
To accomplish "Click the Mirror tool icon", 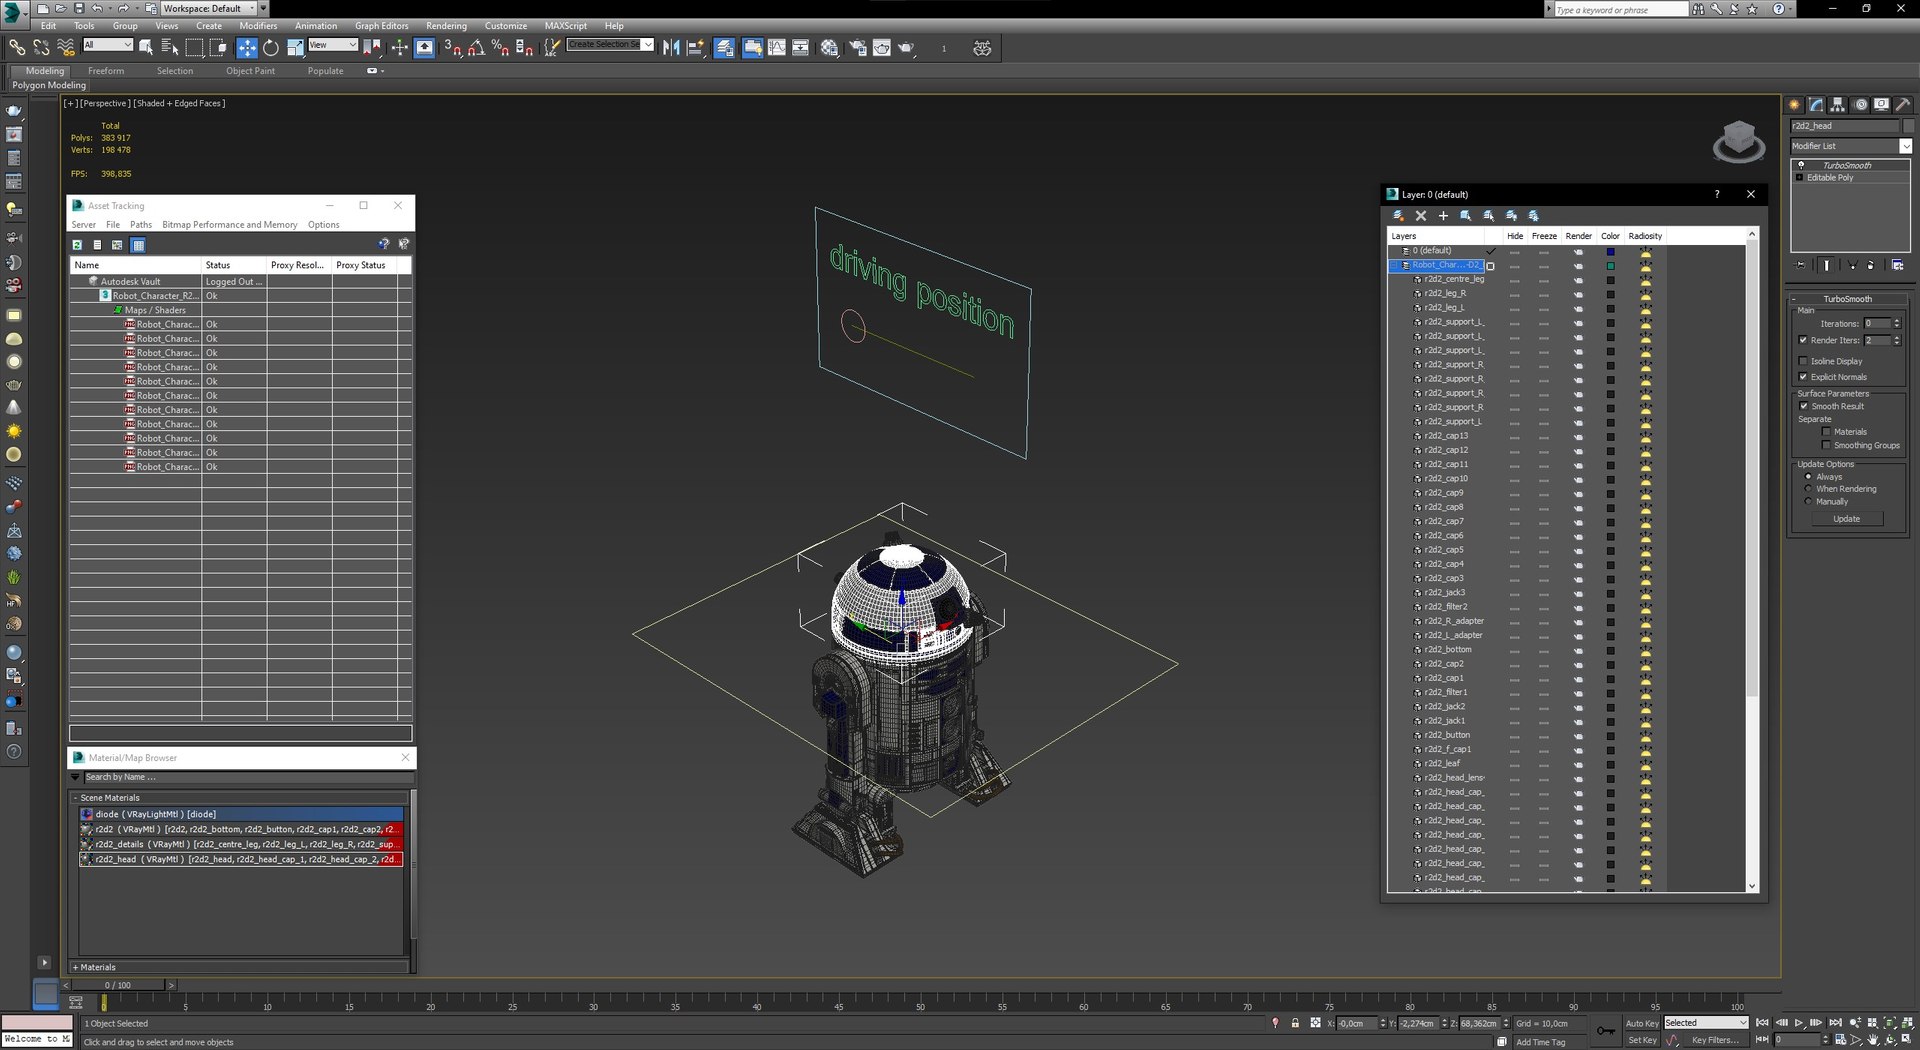I will tap(671, 47).
